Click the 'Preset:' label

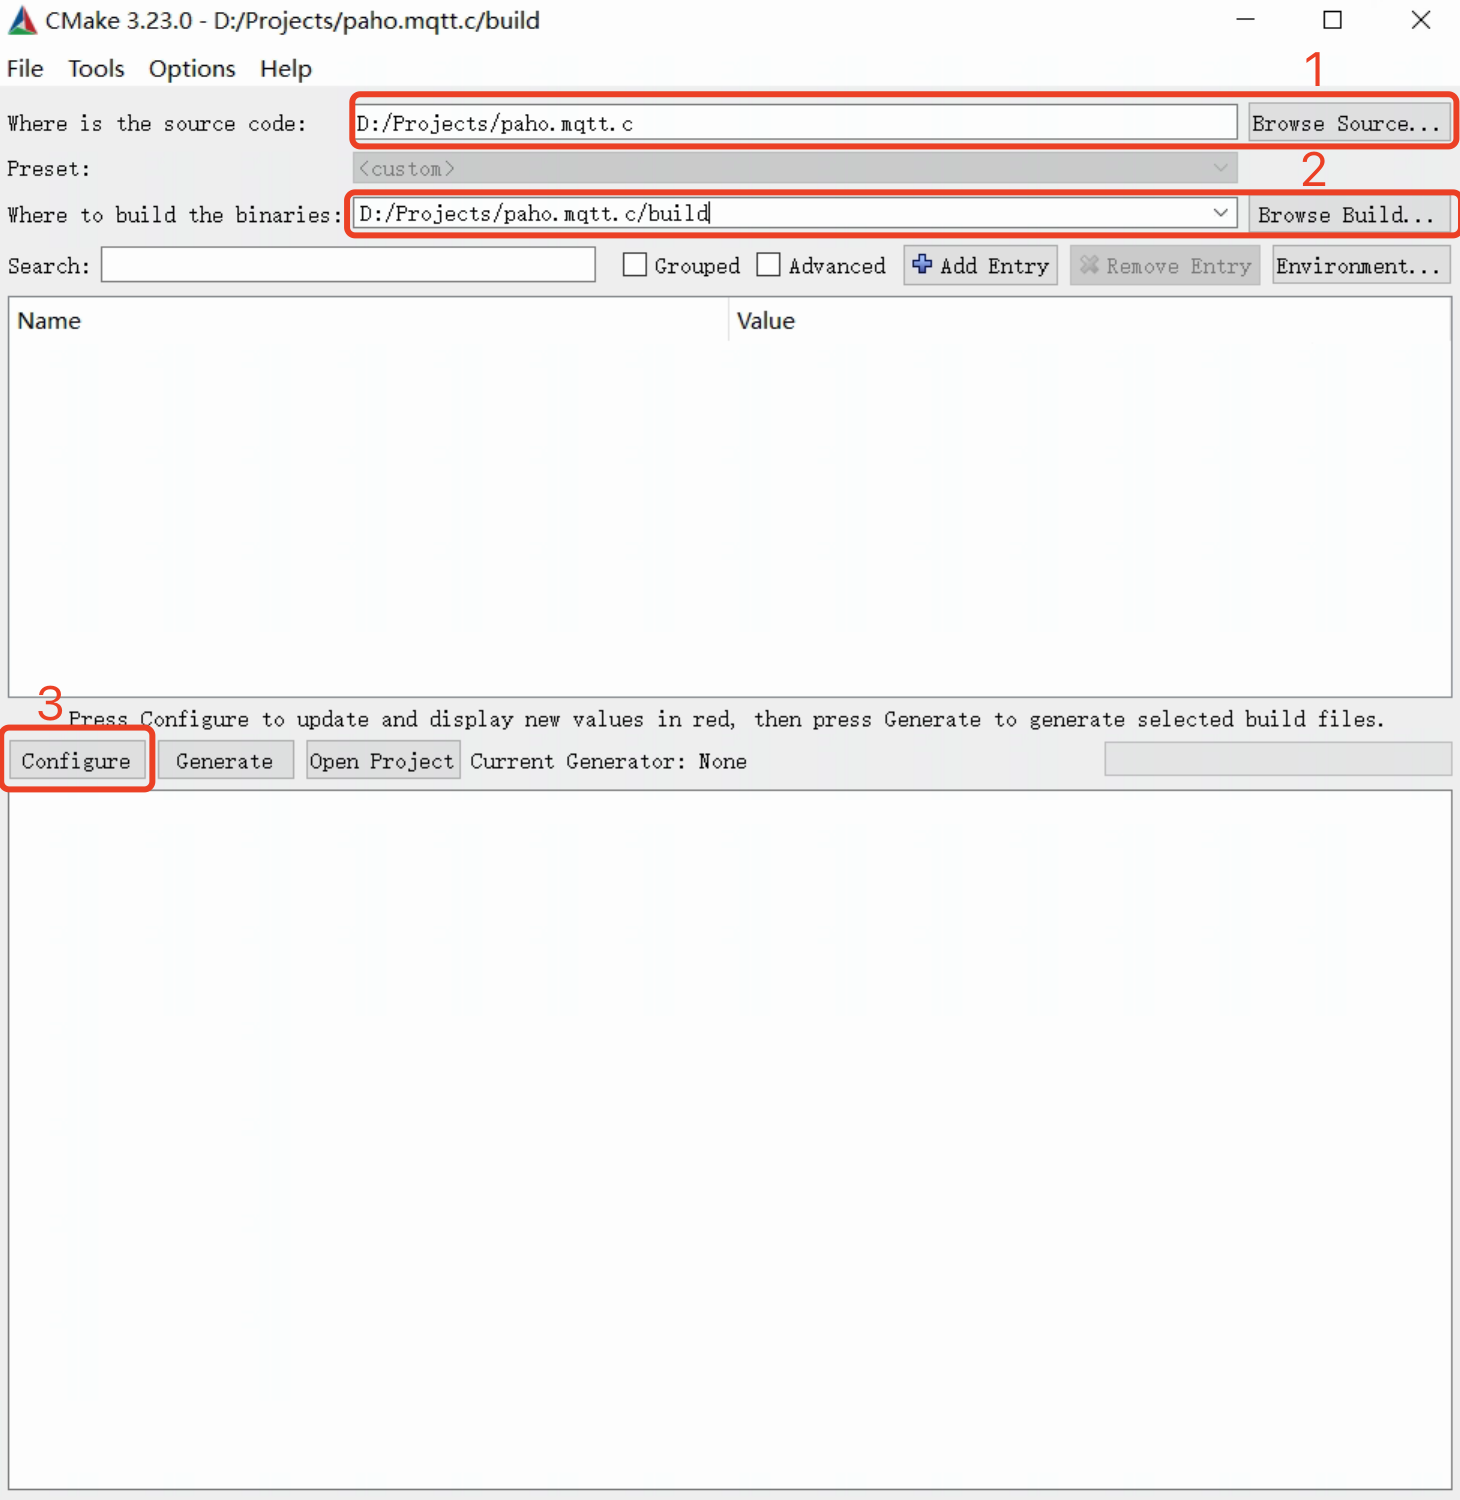[x=48, y=168]
